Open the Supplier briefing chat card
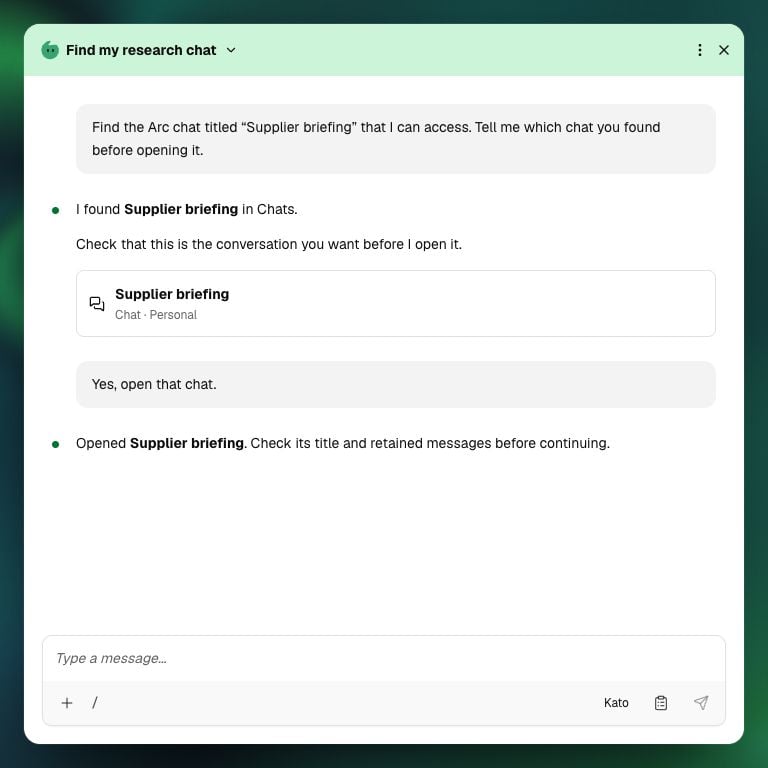The height and width of the screenshot is (768, 768). coord(396,303)
